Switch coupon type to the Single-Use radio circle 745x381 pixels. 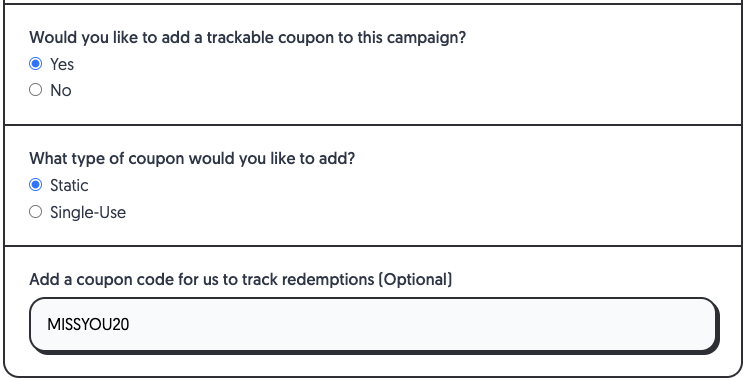(x=36, y=211)
